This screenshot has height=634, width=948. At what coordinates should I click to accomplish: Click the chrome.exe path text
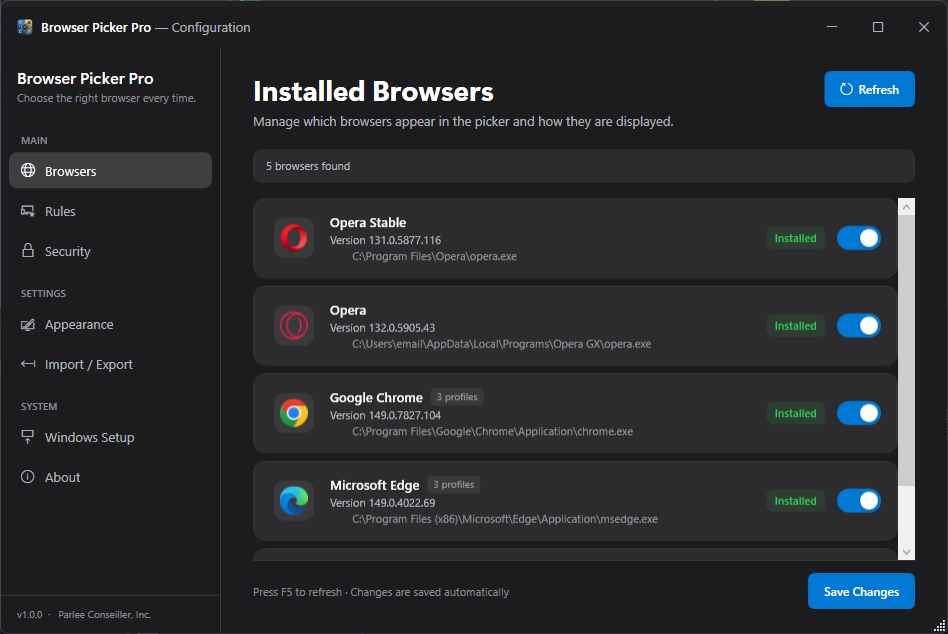click(x=492, y=432)
